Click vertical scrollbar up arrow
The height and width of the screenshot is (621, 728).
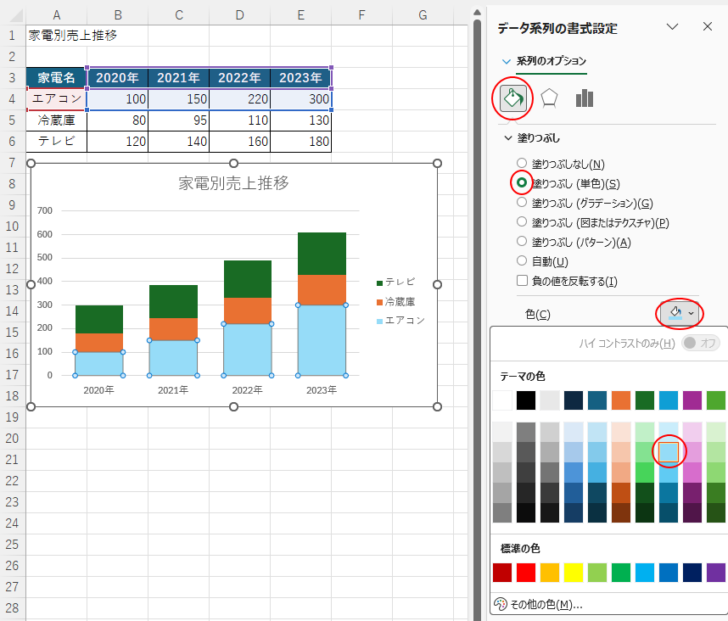477,13
